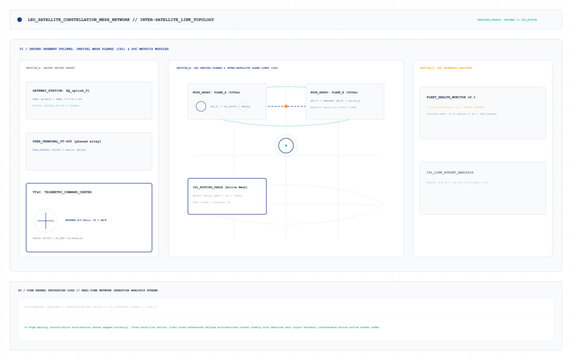The height and width of the screenshot is (360, 572).
Task: Open the ISL_ROUTING_TABLE Active Mesh card
Action: click(227, 196)
